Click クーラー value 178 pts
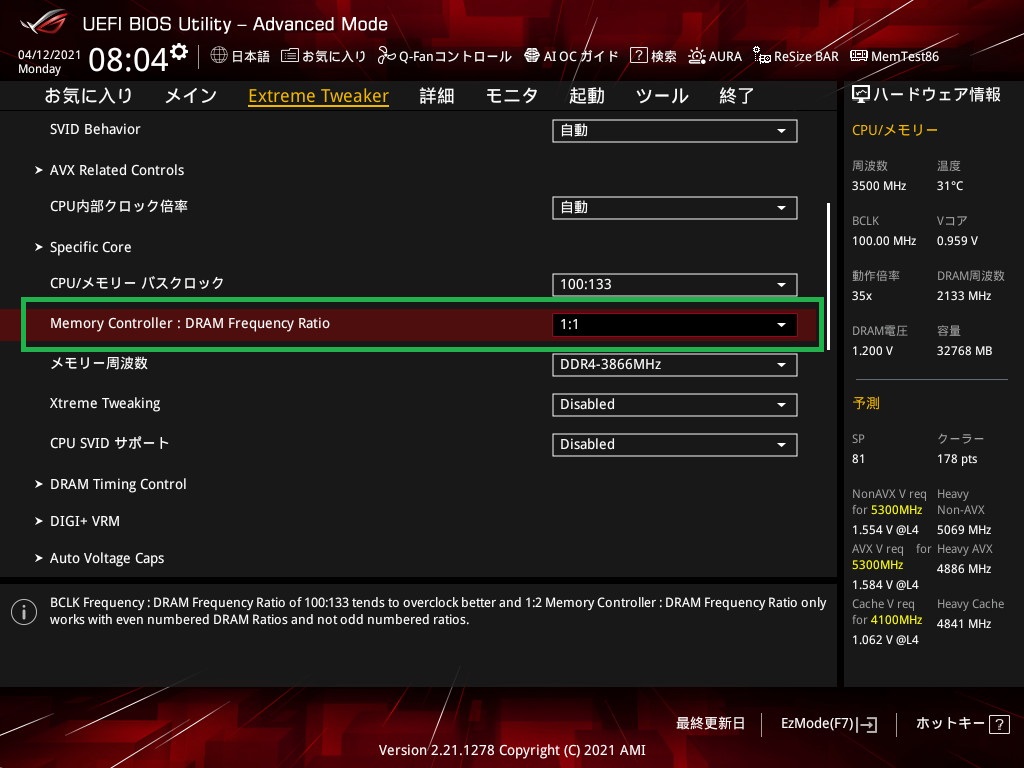The height and width of the screenshot is (768, 1024). pyautogui.click(x=957, y=459)
